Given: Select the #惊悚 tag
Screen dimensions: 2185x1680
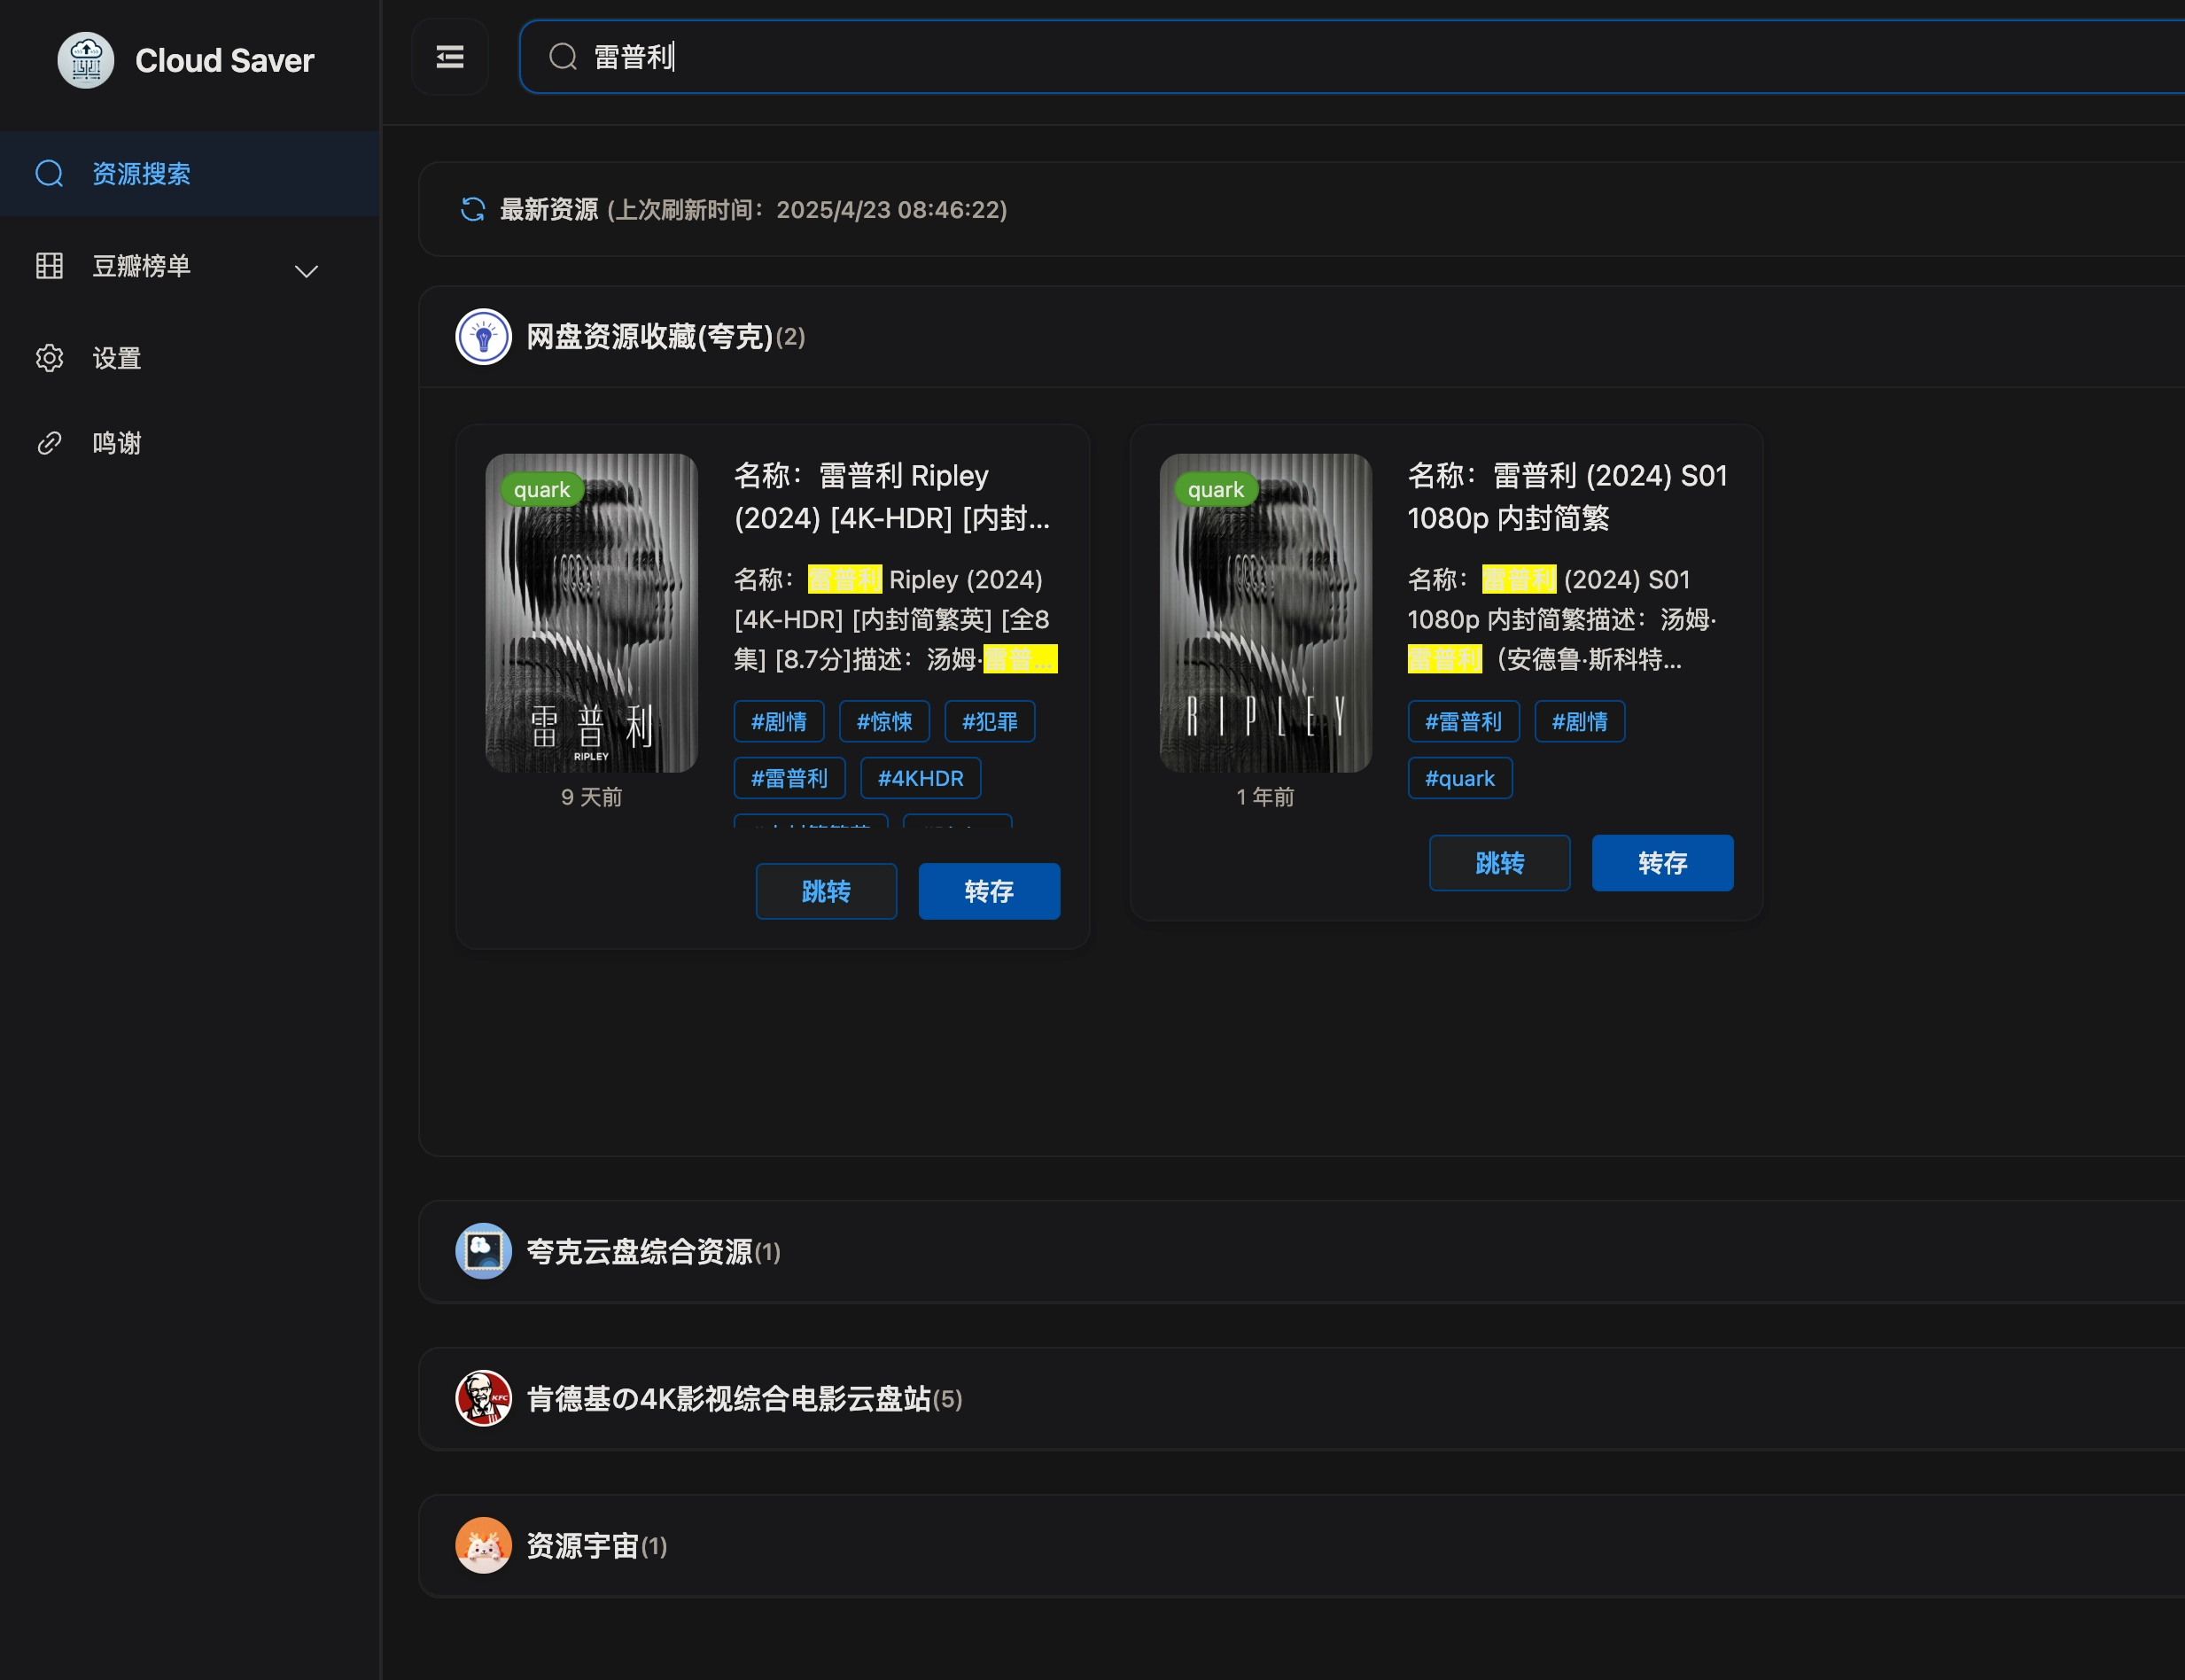Looking at the screenshot, I should coord(884,721).
